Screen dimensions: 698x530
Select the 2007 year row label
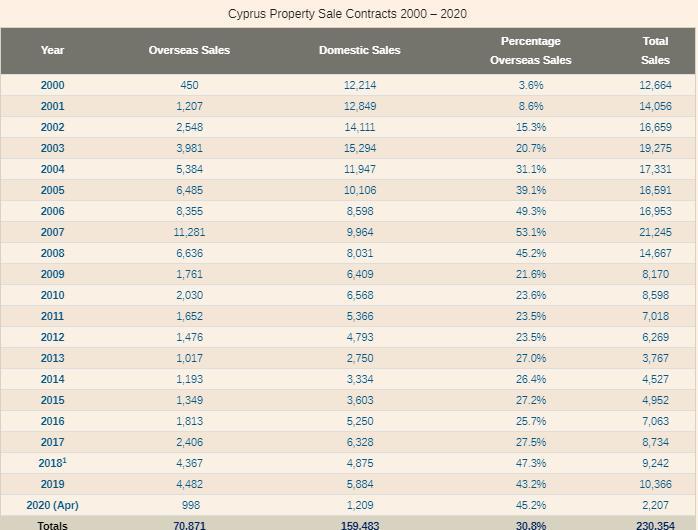tap(52, 232)
